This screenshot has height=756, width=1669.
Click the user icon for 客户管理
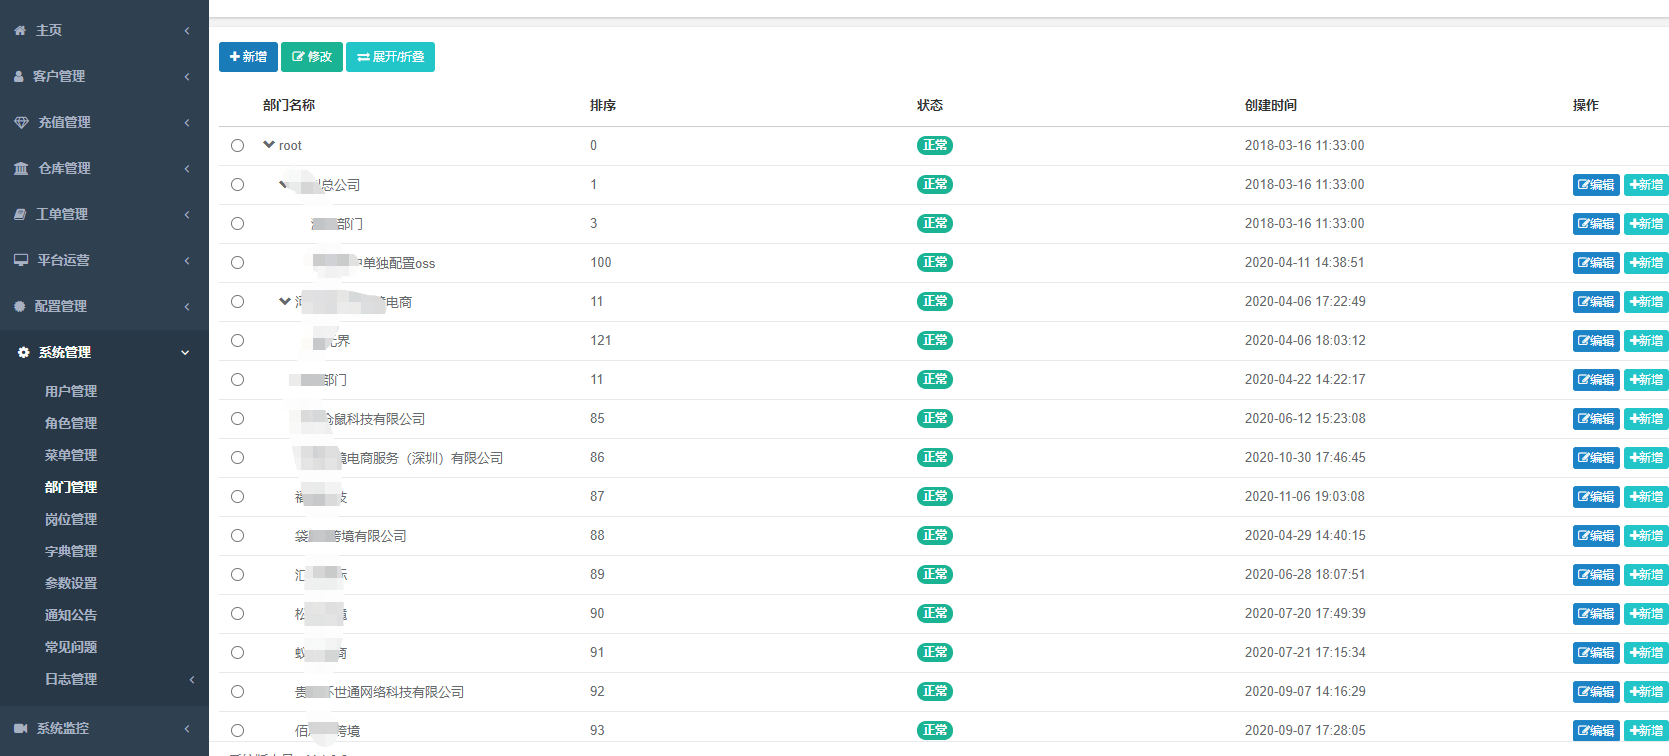pos(18,76)
